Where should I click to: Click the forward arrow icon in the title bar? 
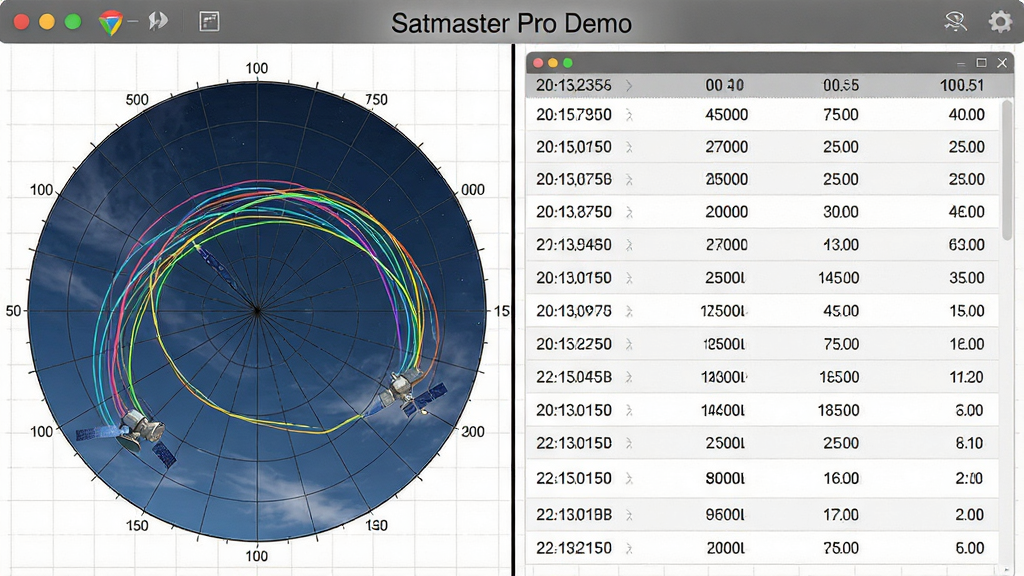pyautogui.click(x=158, y=22)
